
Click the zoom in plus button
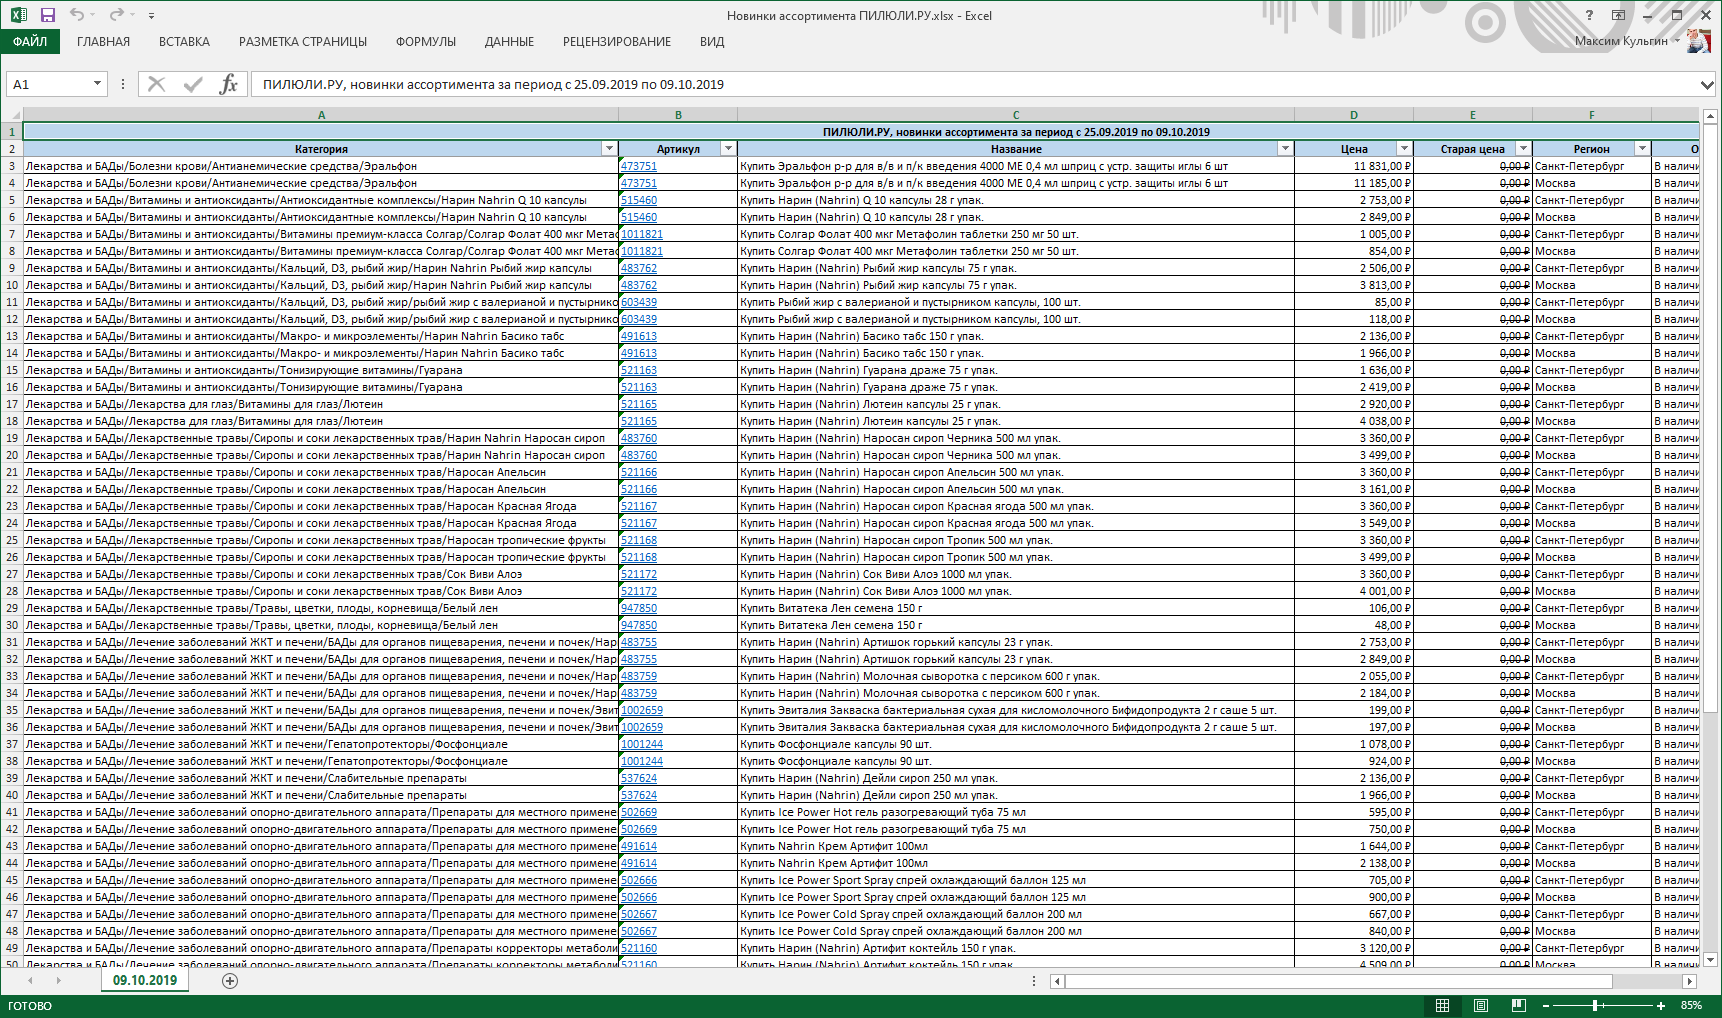click(x=1661, y=1005)
